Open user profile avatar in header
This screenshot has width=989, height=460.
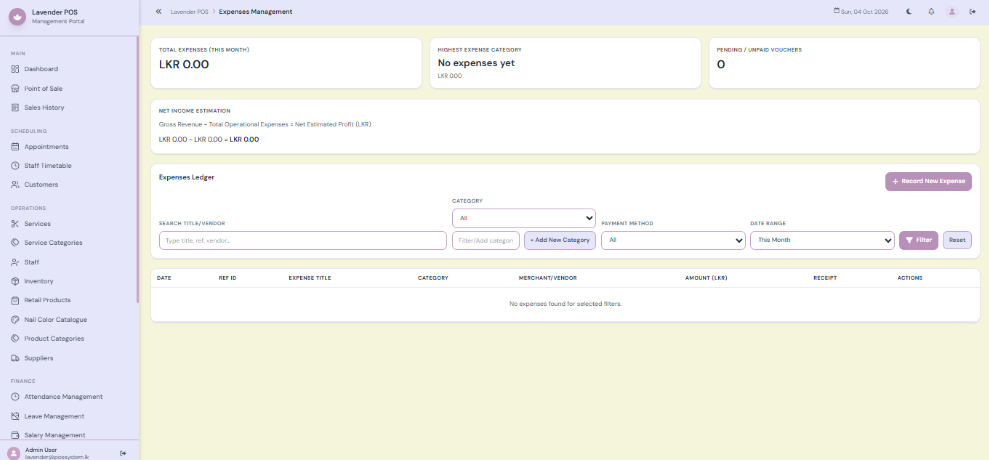pyautogui.click(x=952, y=12)
